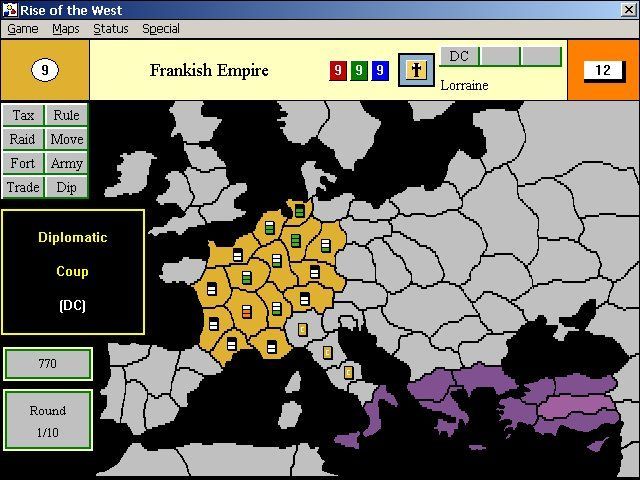
Task: Click the red 9 stat box
Action: tap(338, 71)
